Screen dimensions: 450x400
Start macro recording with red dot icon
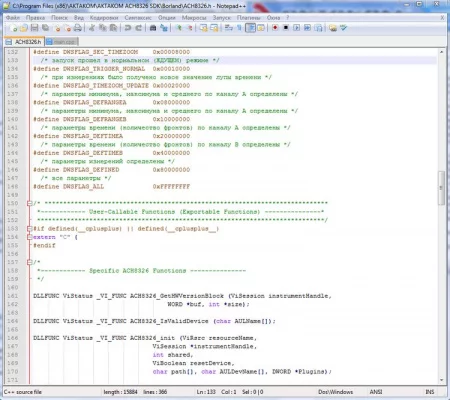point(275,28)
